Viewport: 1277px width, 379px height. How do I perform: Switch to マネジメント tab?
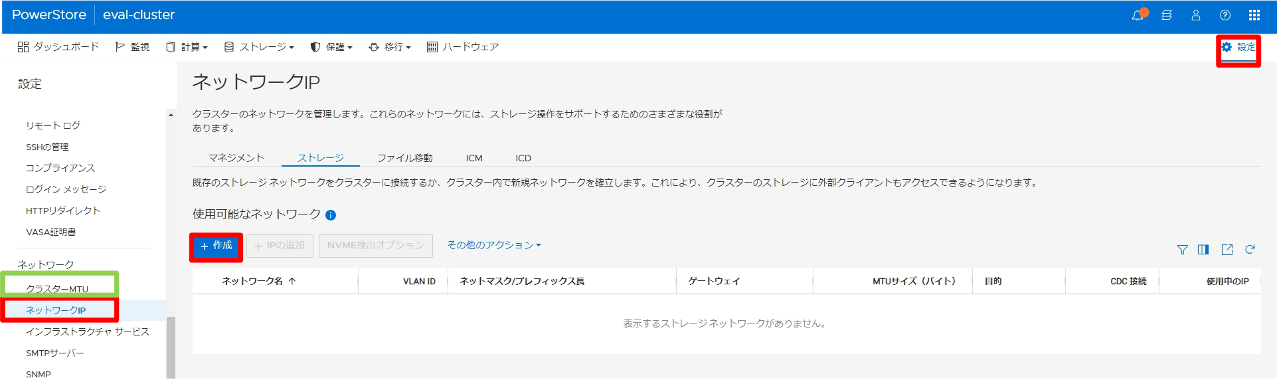pos(237,158)
